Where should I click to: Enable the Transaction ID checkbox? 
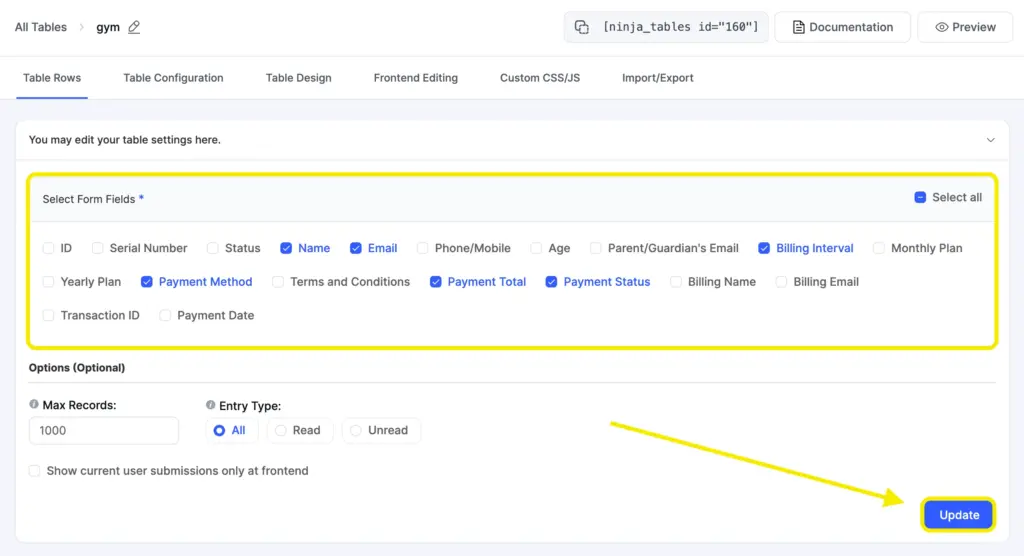click(x=48, y=316)
